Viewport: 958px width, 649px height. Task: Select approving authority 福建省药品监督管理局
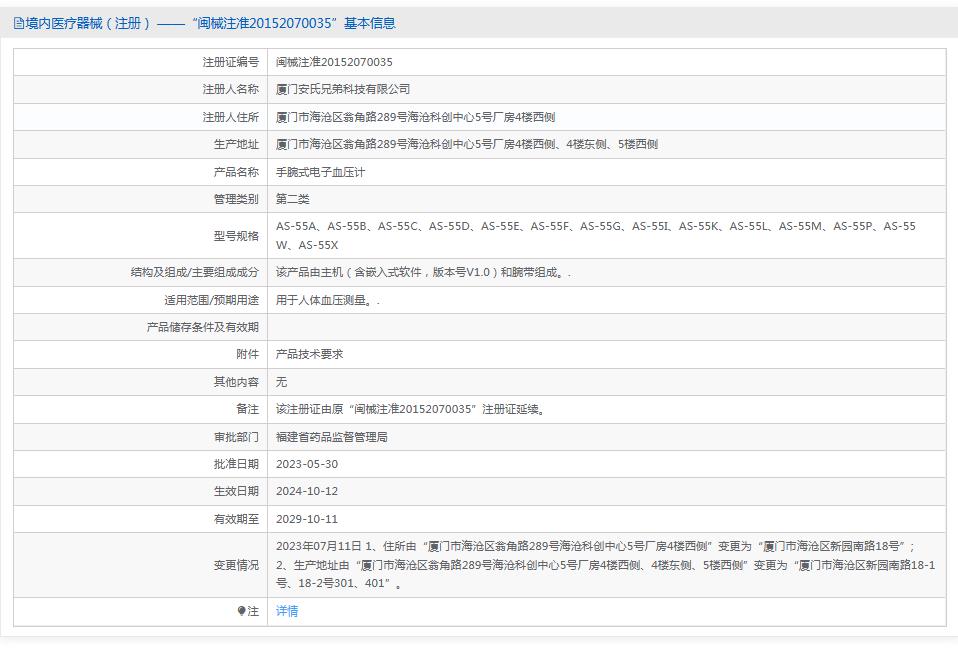click(x=332, y=437)
